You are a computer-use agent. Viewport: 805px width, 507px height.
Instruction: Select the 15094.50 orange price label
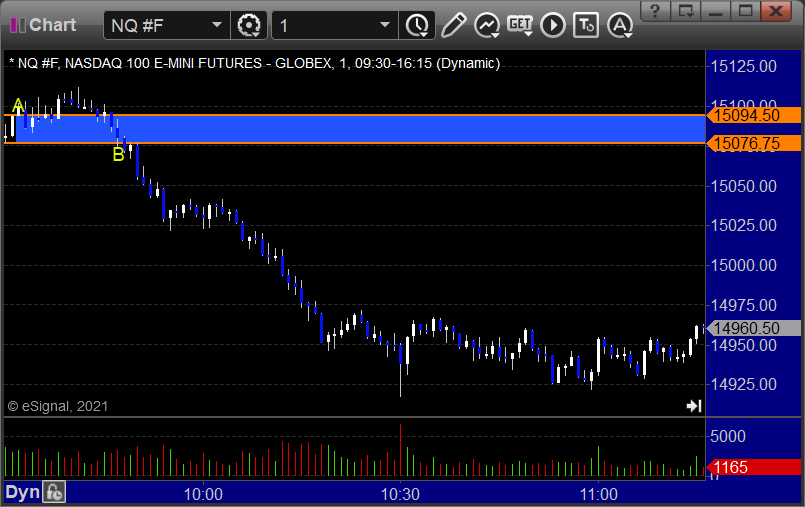754,115
